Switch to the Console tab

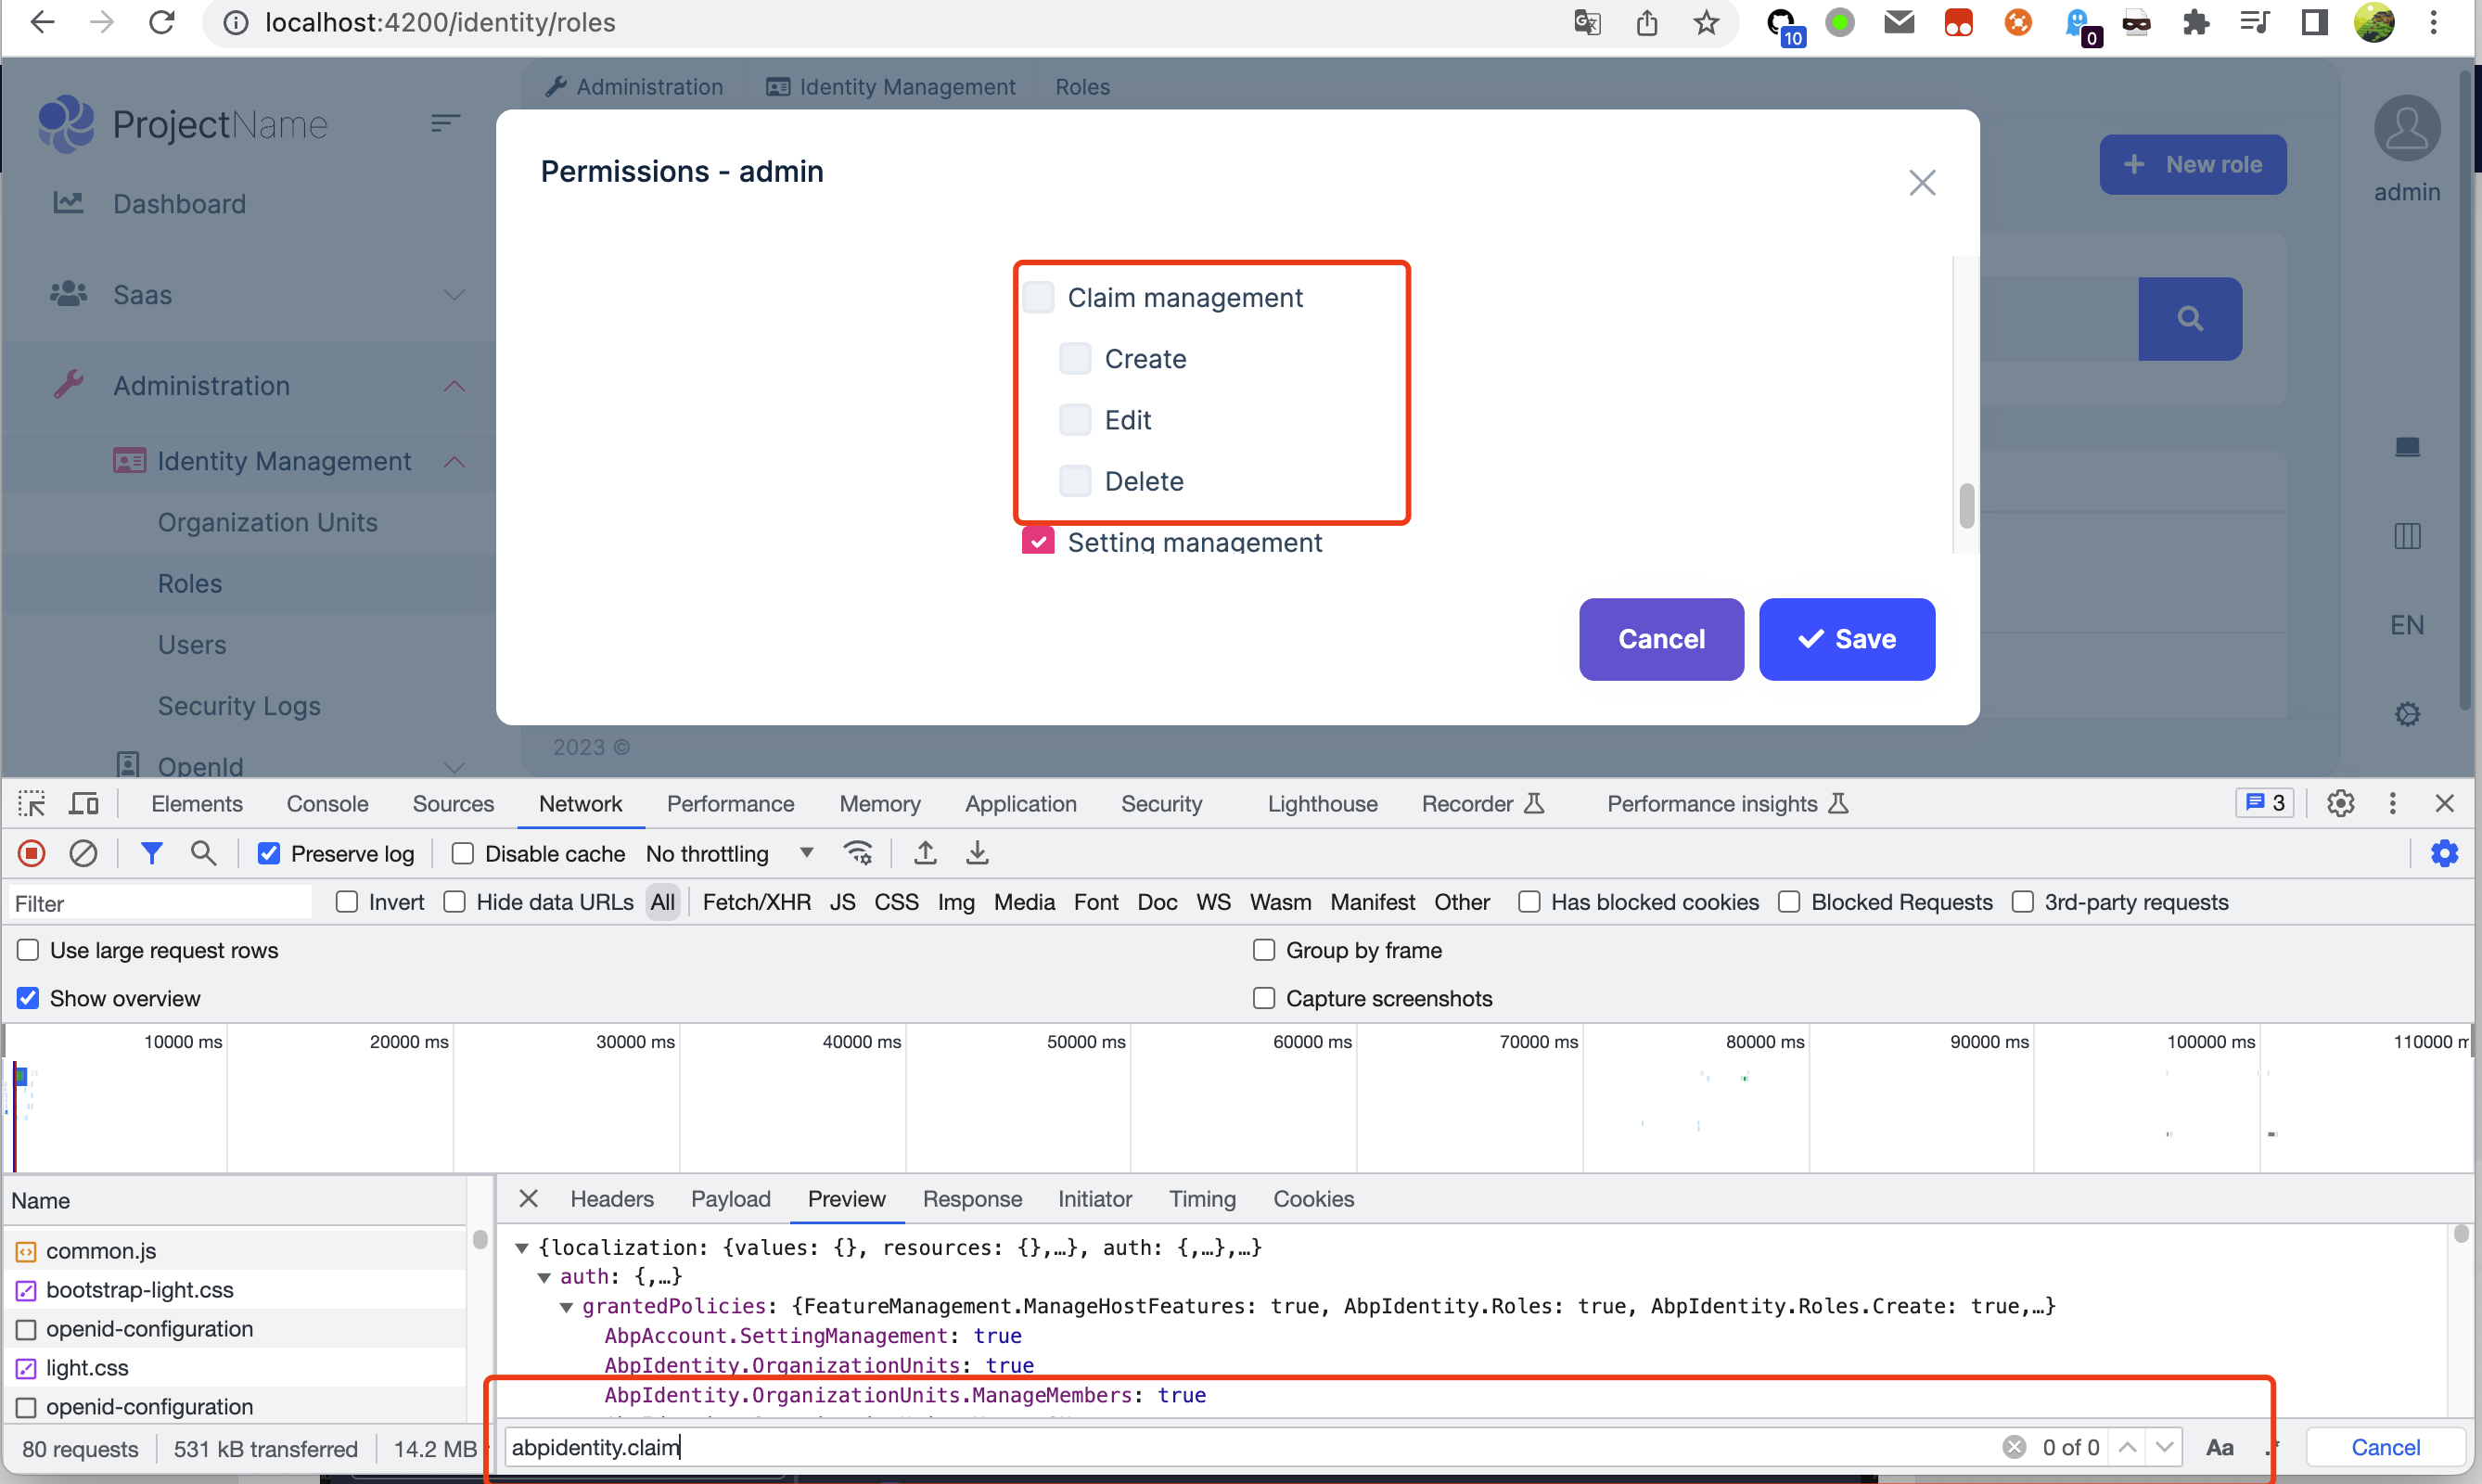click(327, 803)
